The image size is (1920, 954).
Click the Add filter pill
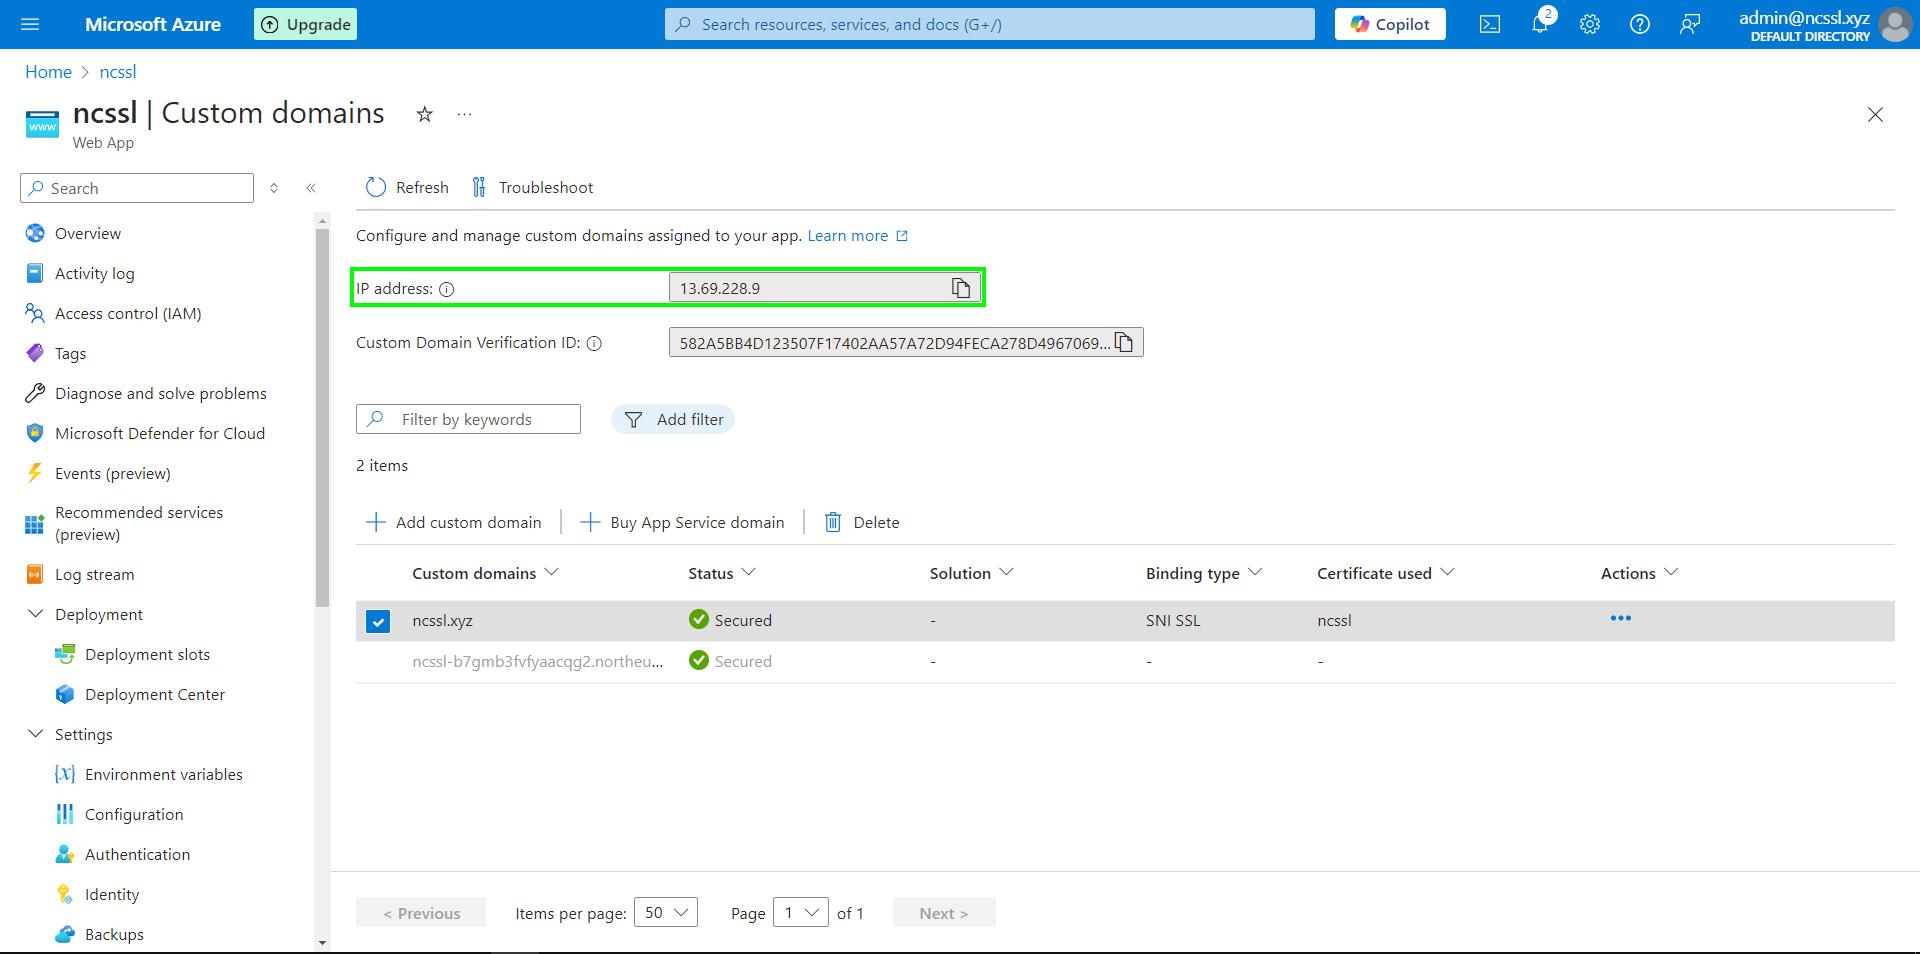point(673,419)
